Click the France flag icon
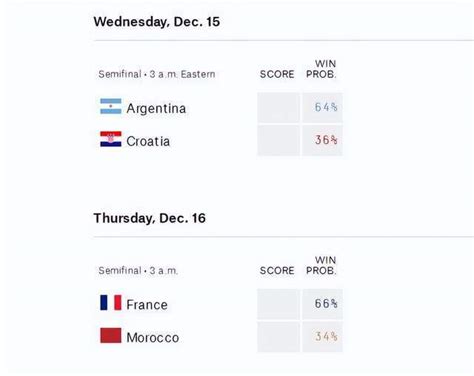The width and height of the screenshot is (474, 376). [x=111, y=302]
